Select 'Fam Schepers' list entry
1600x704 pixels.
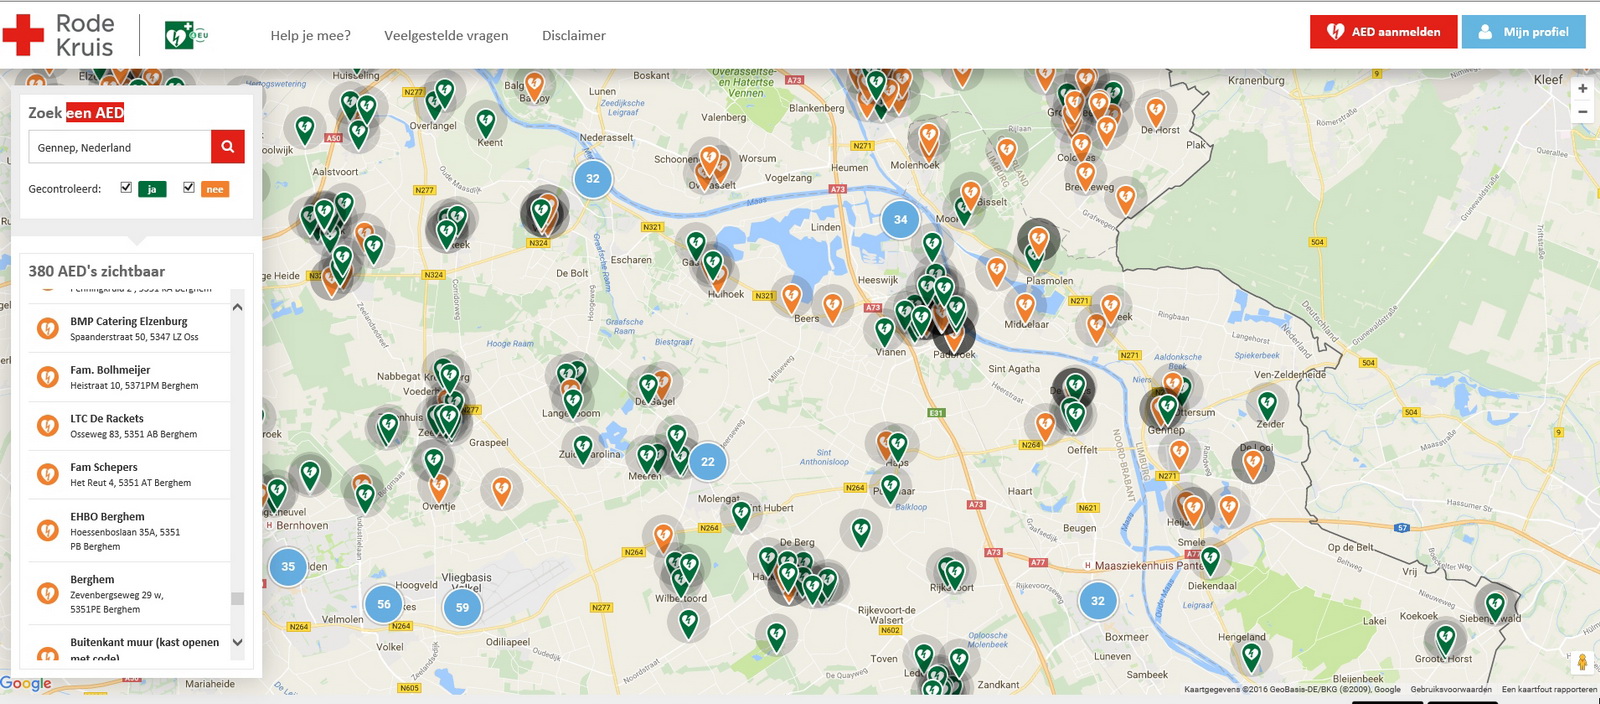pos(130,475)
